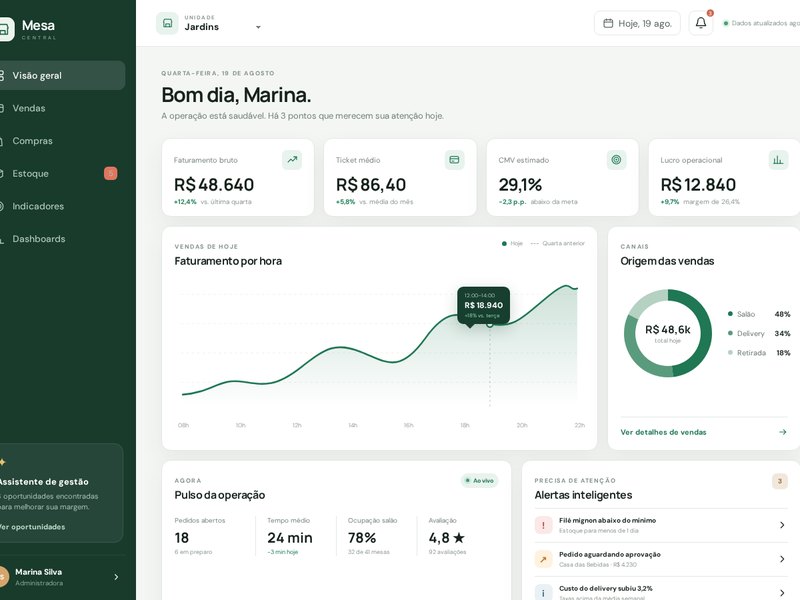The width and height of the screenshot is (800, 600).
Task: Click the Estoque badge showing 5
Action: 111,173
